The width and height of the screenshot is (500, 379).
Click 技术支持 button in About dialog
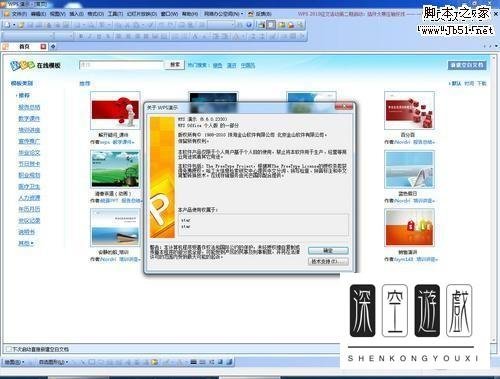(x=328, y=261)
